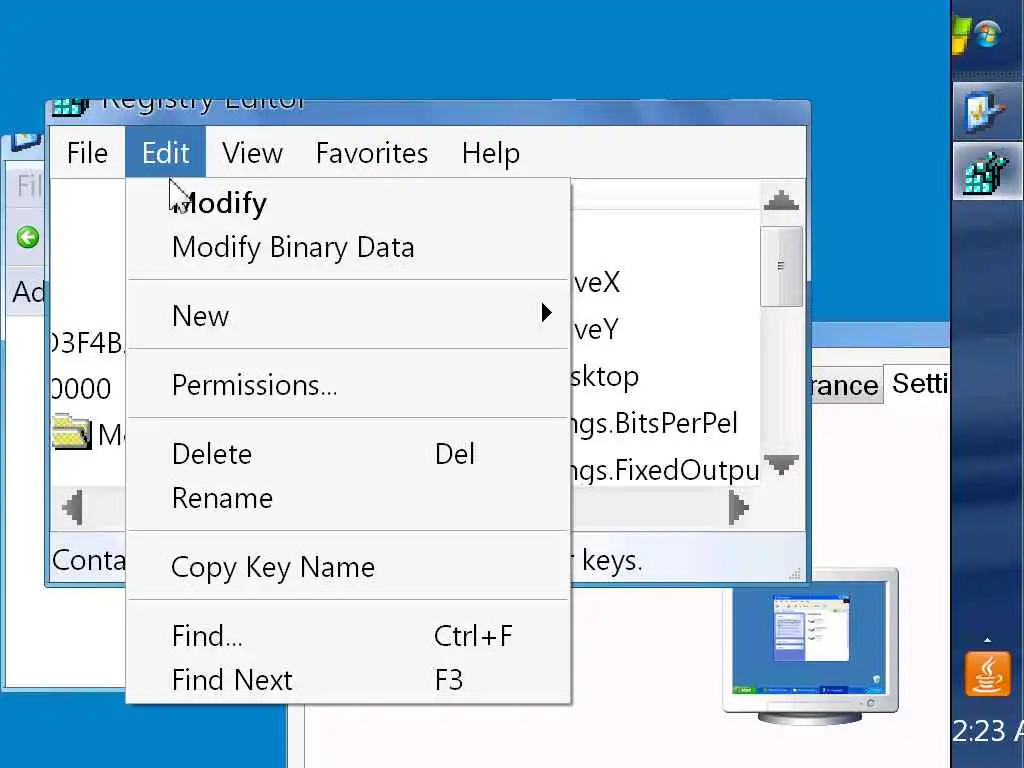The image size is (1024, 768).
Task: Click the horizontal scroll right arrow
Action: point(739,507)
